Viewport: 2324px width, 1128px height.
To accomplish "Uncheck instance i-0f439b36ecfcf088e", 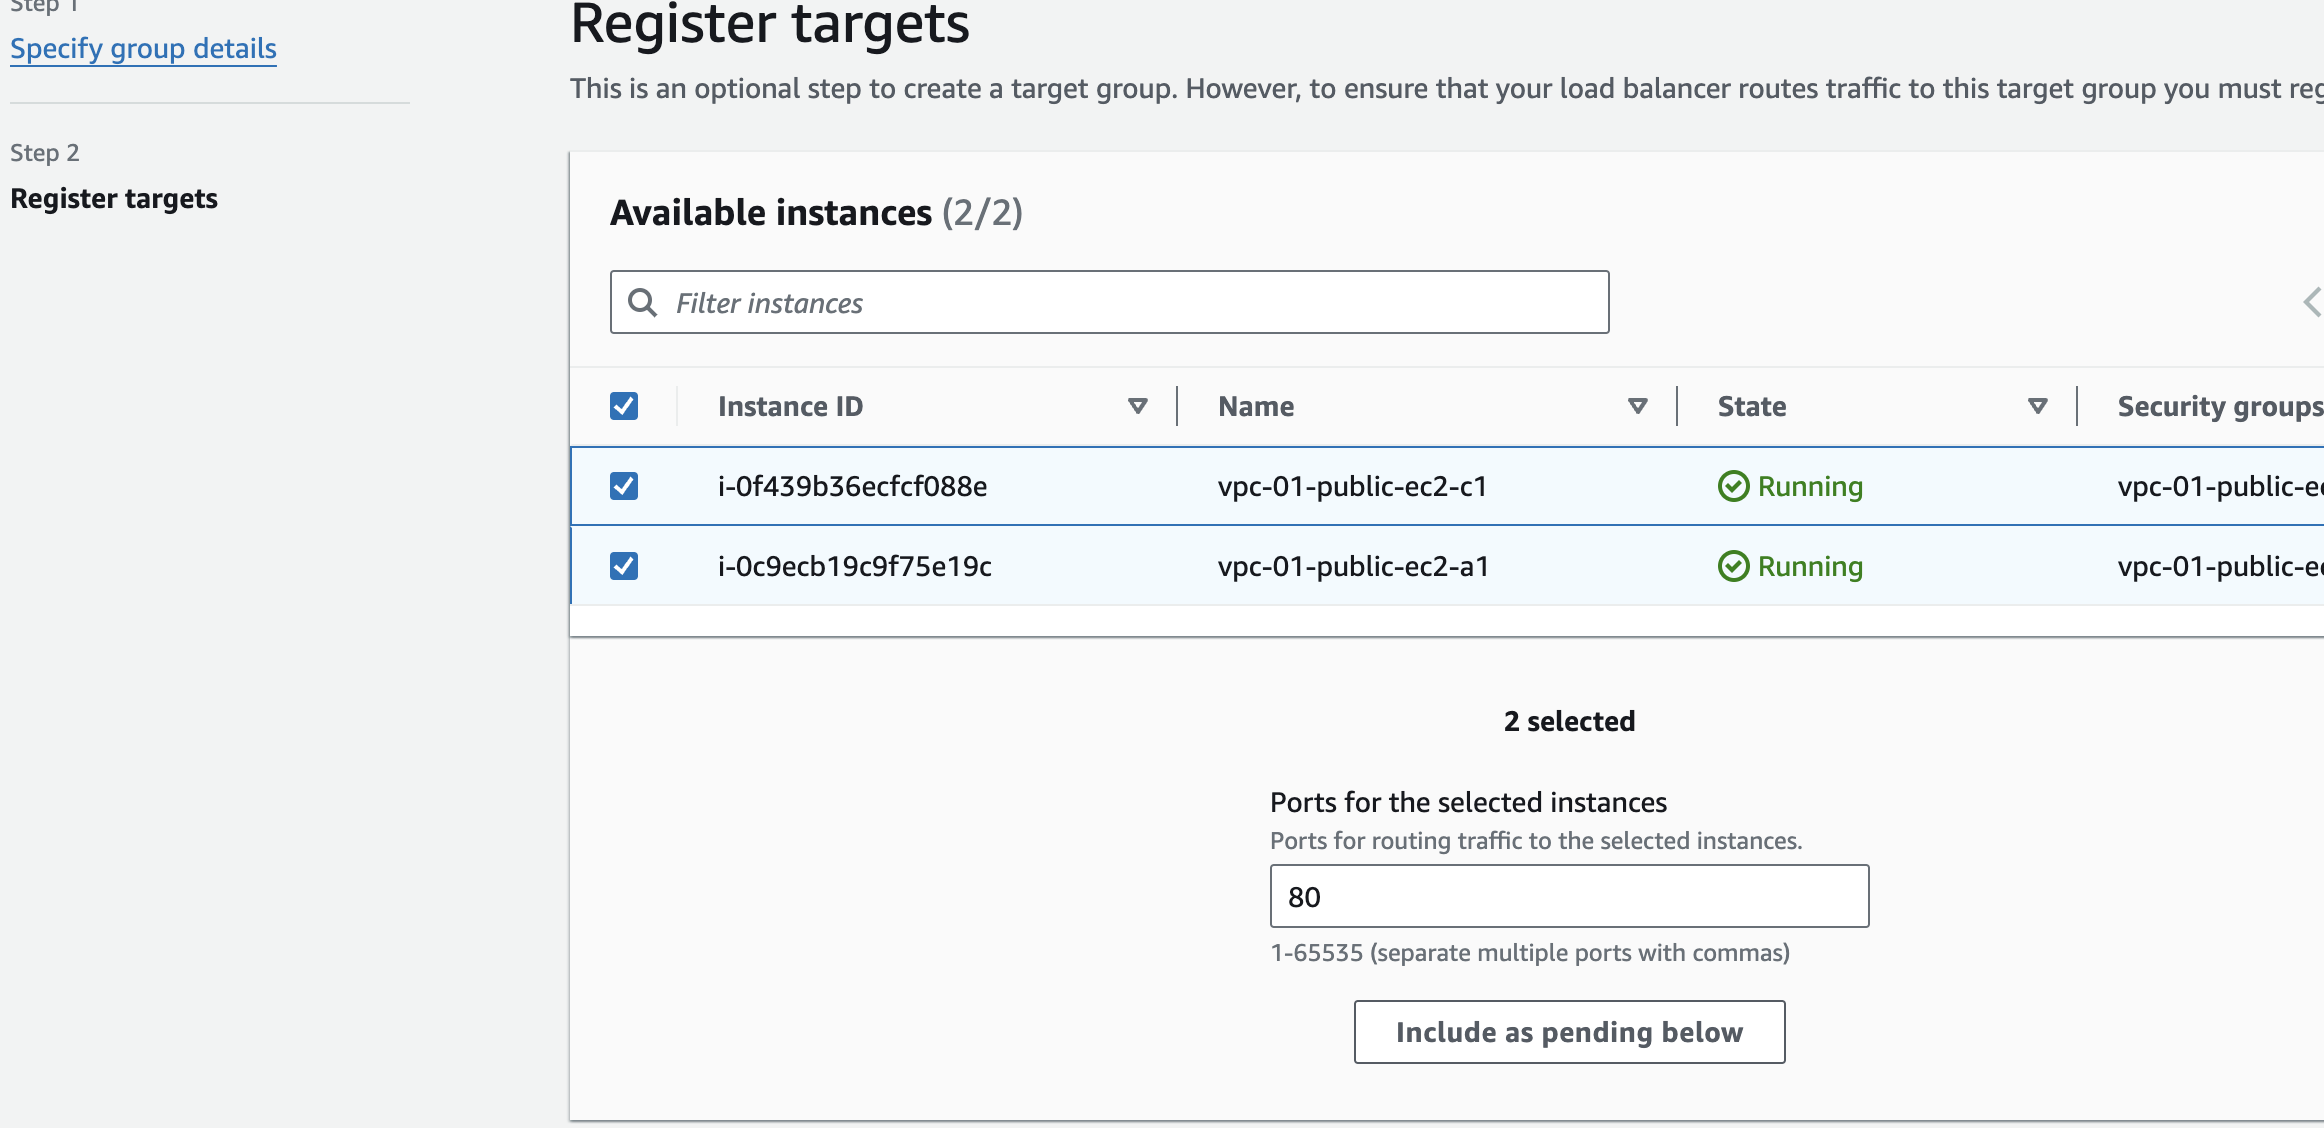I will point(624,486).
